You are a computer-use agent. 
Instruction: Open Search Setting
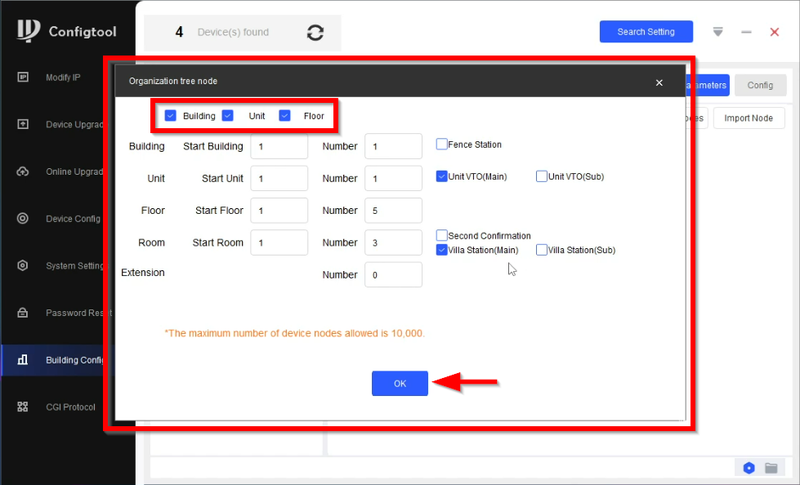(646, 32)
